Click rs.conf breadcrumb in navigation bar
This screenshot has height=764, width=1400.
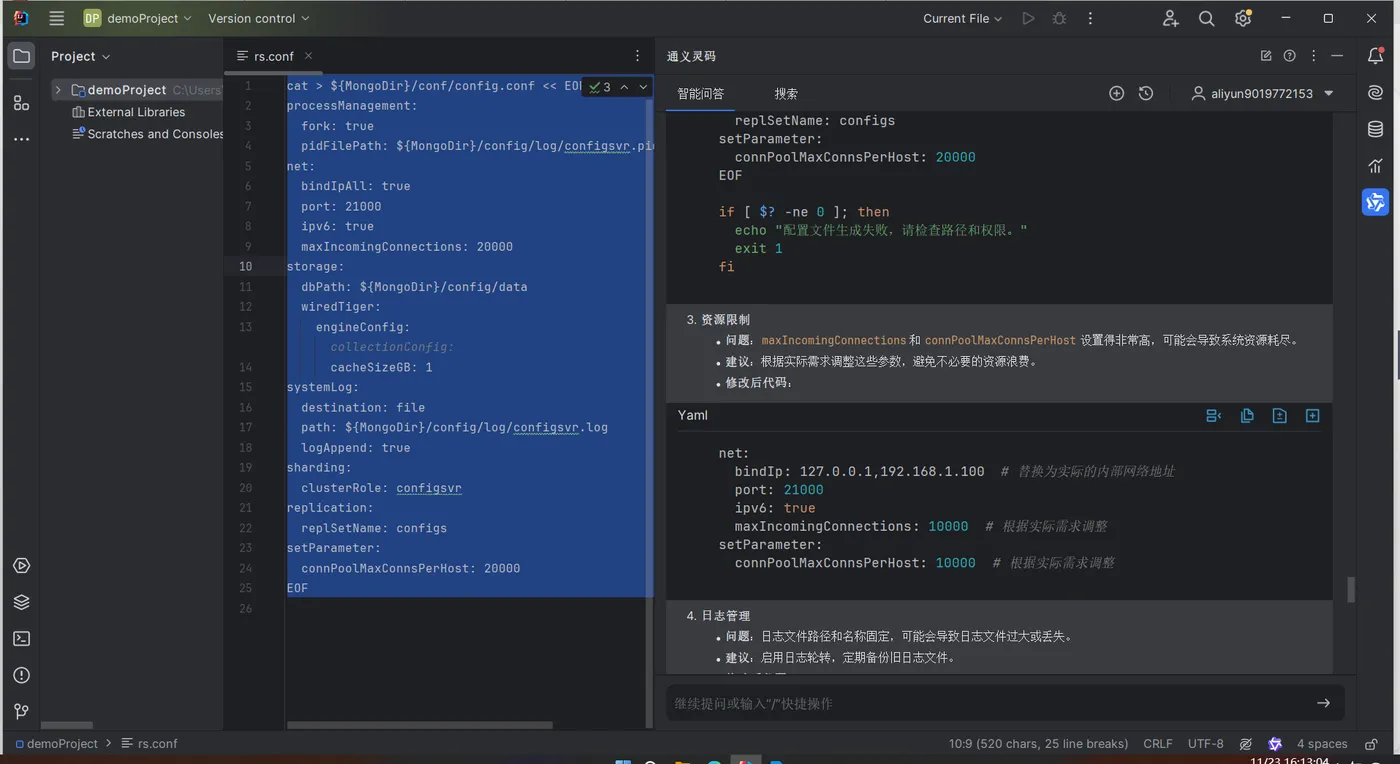pyautogui.click(x=150, y=744)
